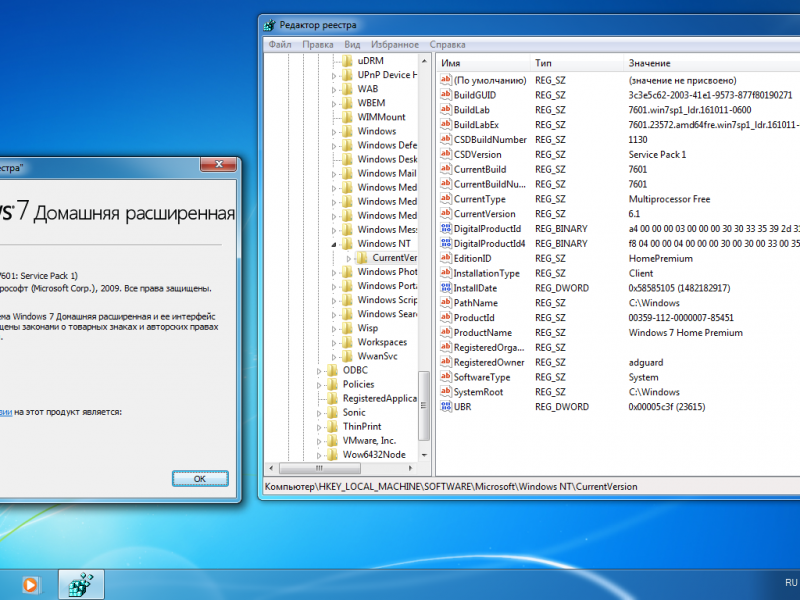Open the Файл menu in Registry Editor
This screenshot has width=800, height=600.
(280, 44)
